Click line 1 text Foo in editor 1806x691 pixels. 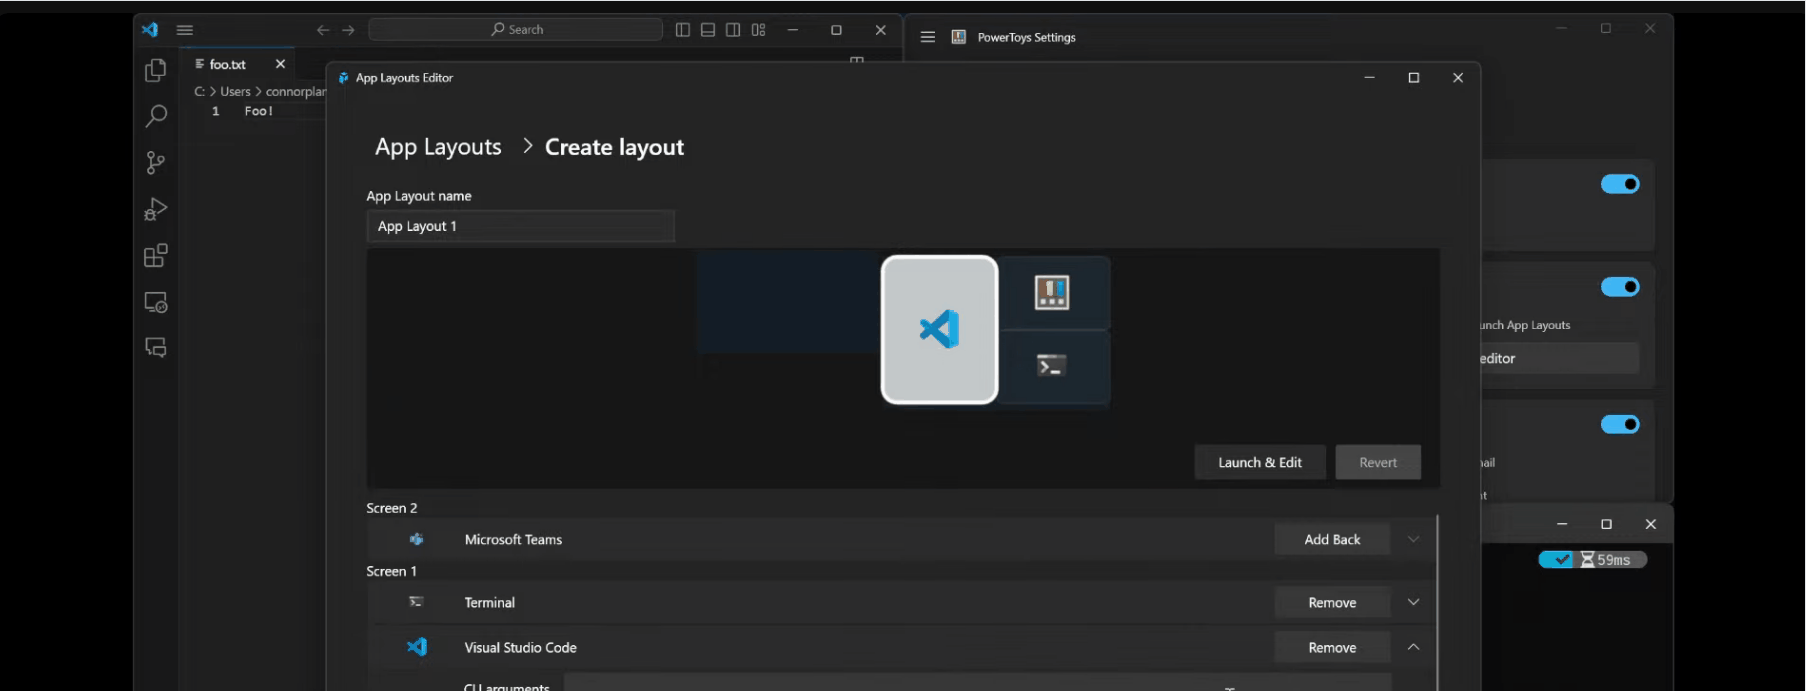pos(258,111)
